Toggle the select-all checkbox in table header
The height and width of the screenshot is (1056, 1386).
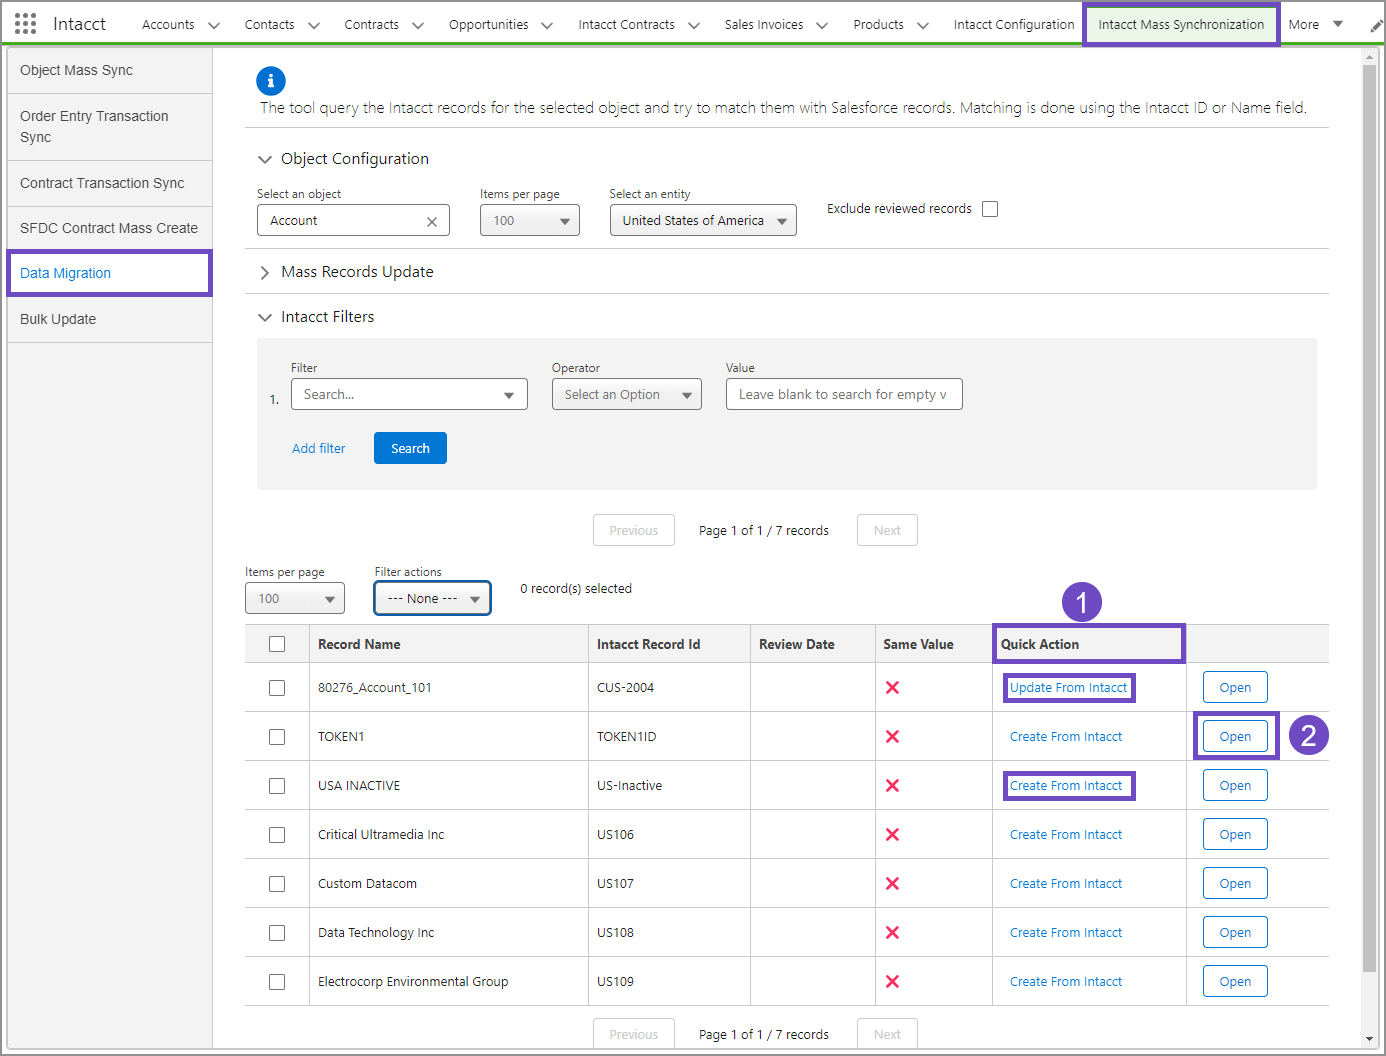277,644
